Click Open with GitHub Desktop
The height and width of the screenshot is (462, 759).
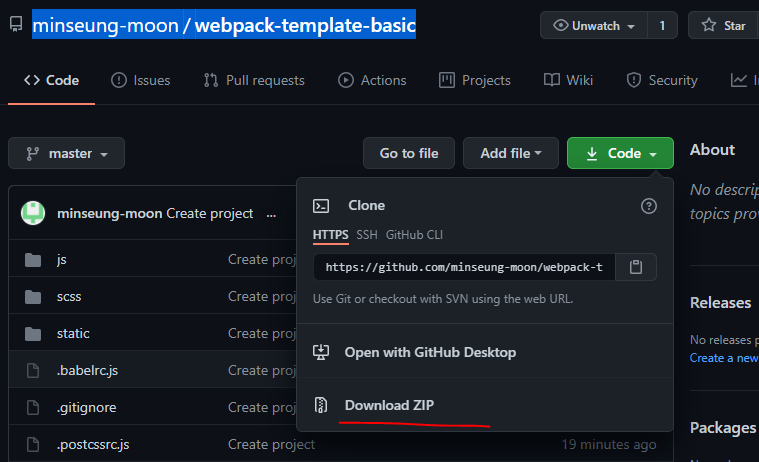[430, 353]
